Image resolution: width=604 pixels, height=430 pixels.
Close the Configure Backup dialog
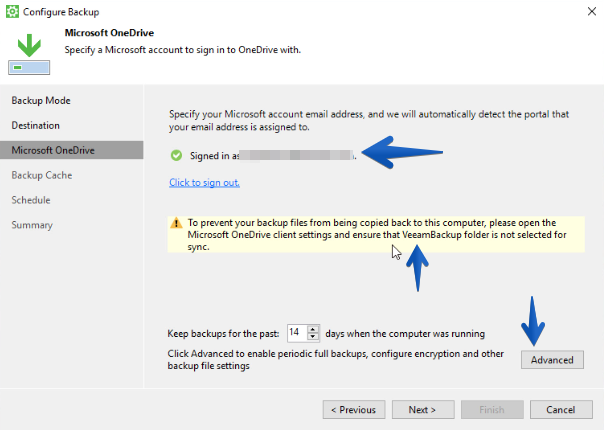point(592,12)
